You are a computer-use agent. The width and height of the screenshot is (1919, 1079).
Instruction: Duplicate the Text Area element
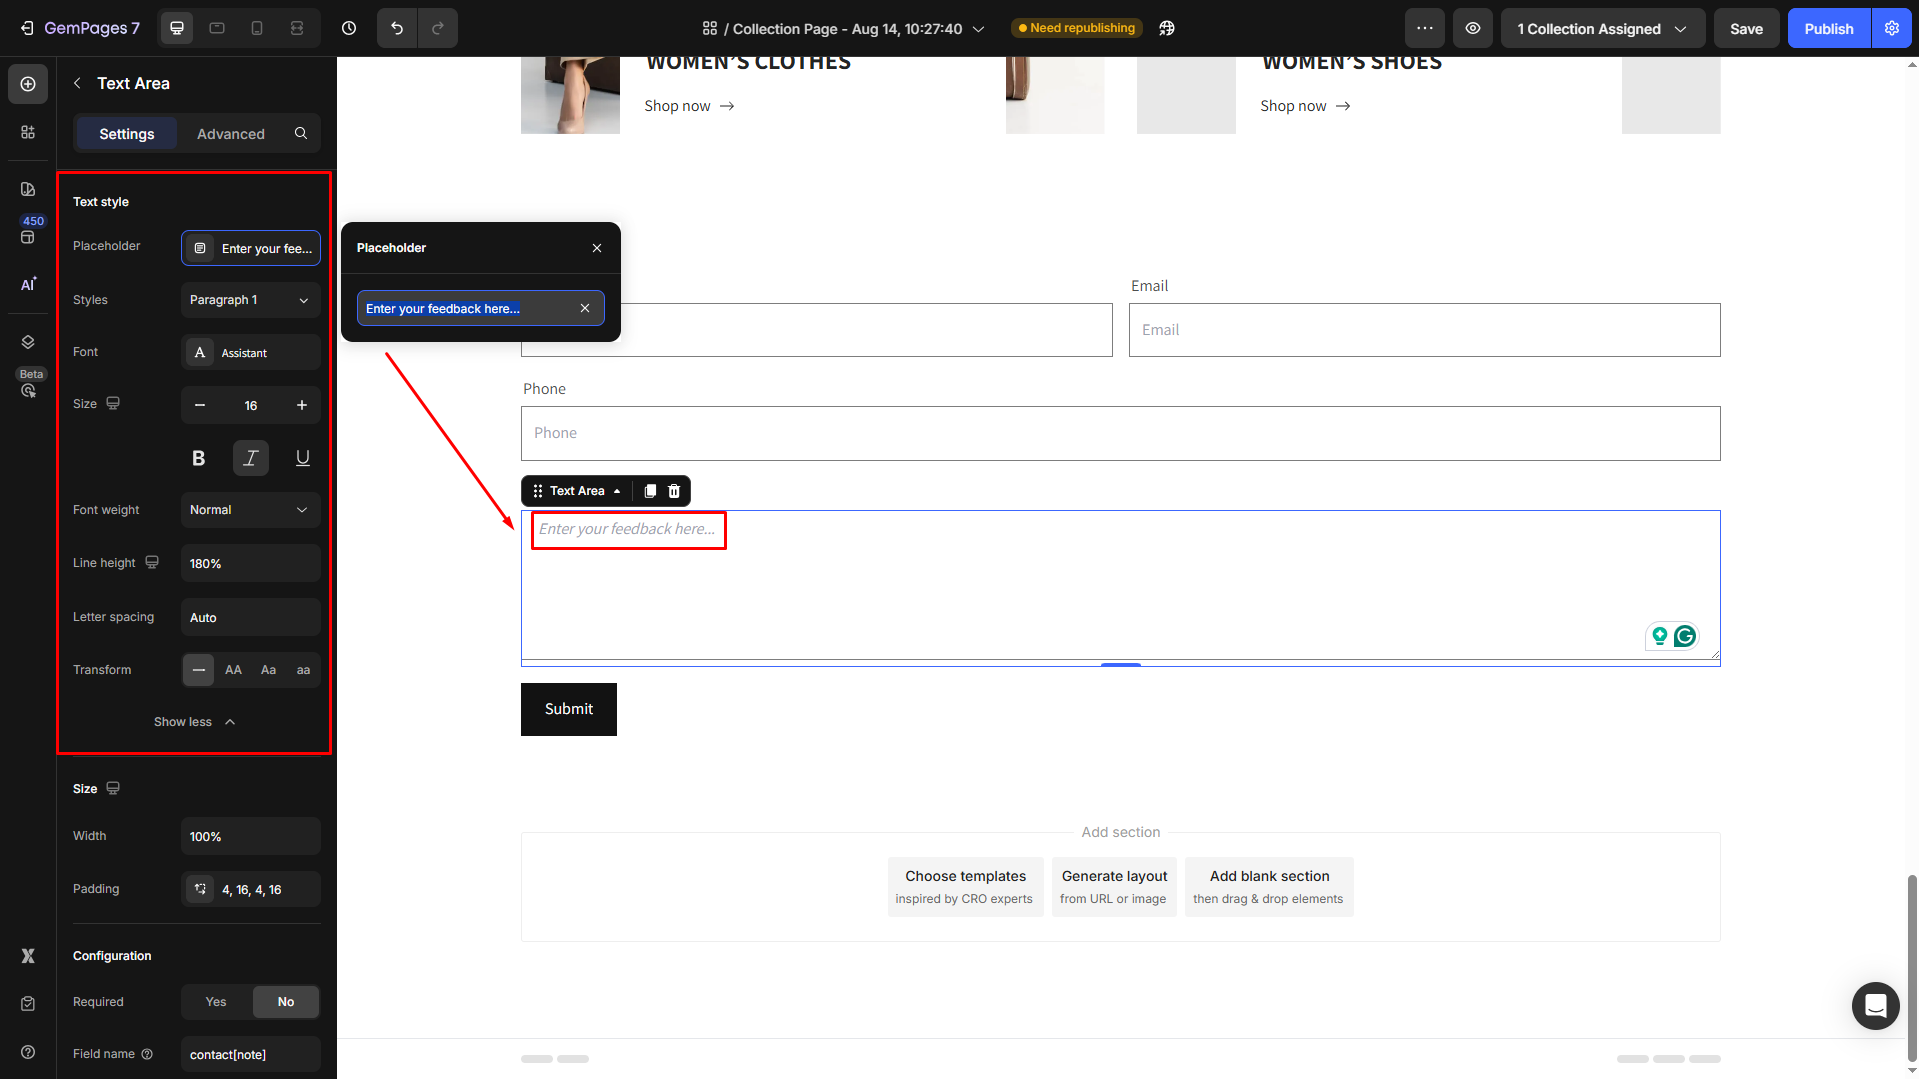click(x=650, y=491)
